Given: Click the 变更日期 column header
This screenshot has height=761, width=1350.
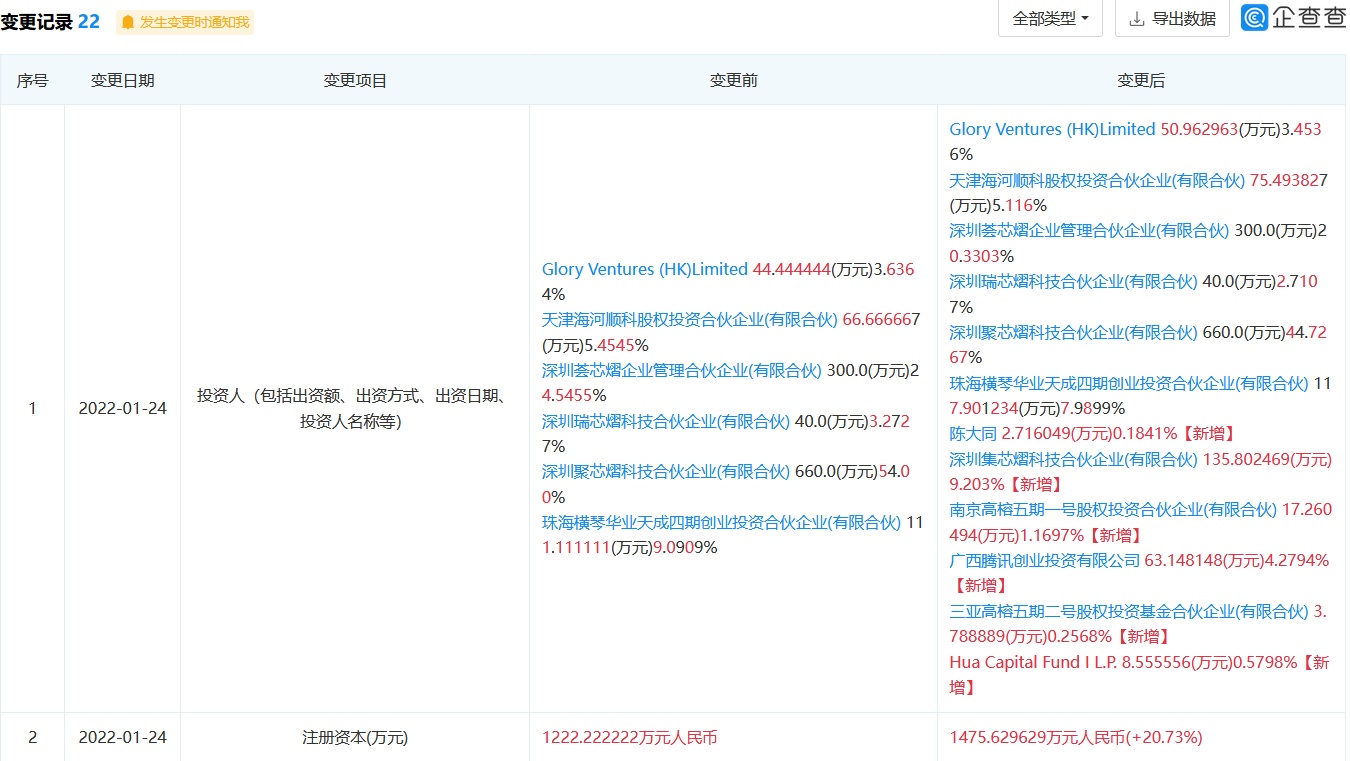Looking at the screenshot, I should coord(122,81).
